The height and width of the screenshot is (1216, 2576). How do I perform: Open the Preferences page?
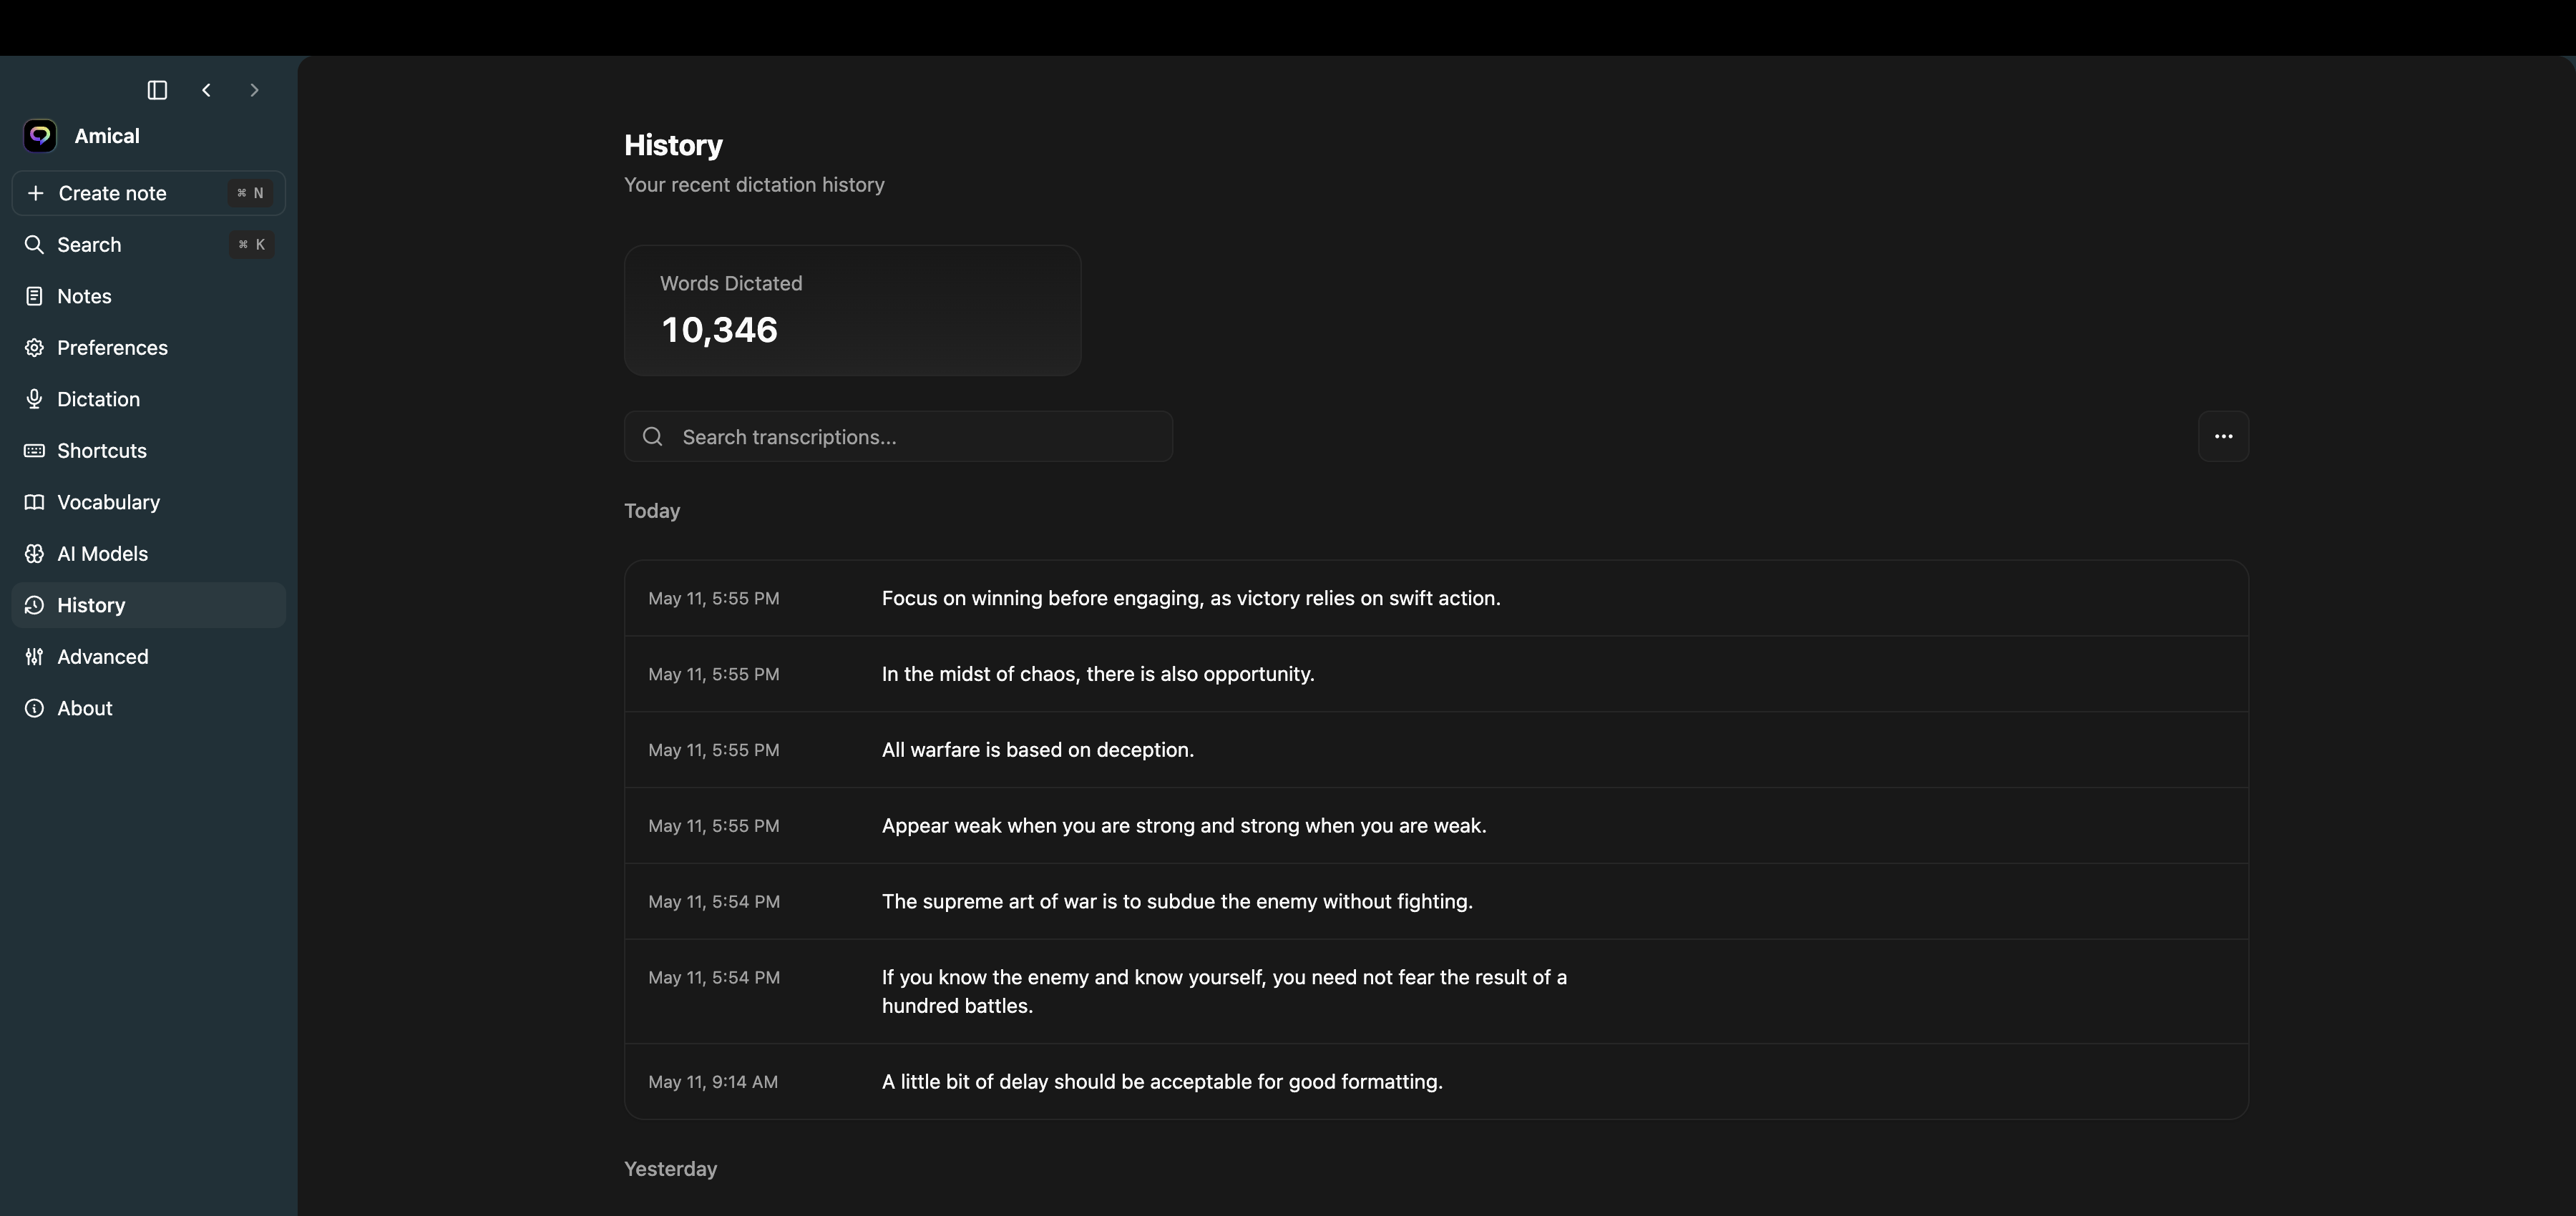click(x=148, y=348)
